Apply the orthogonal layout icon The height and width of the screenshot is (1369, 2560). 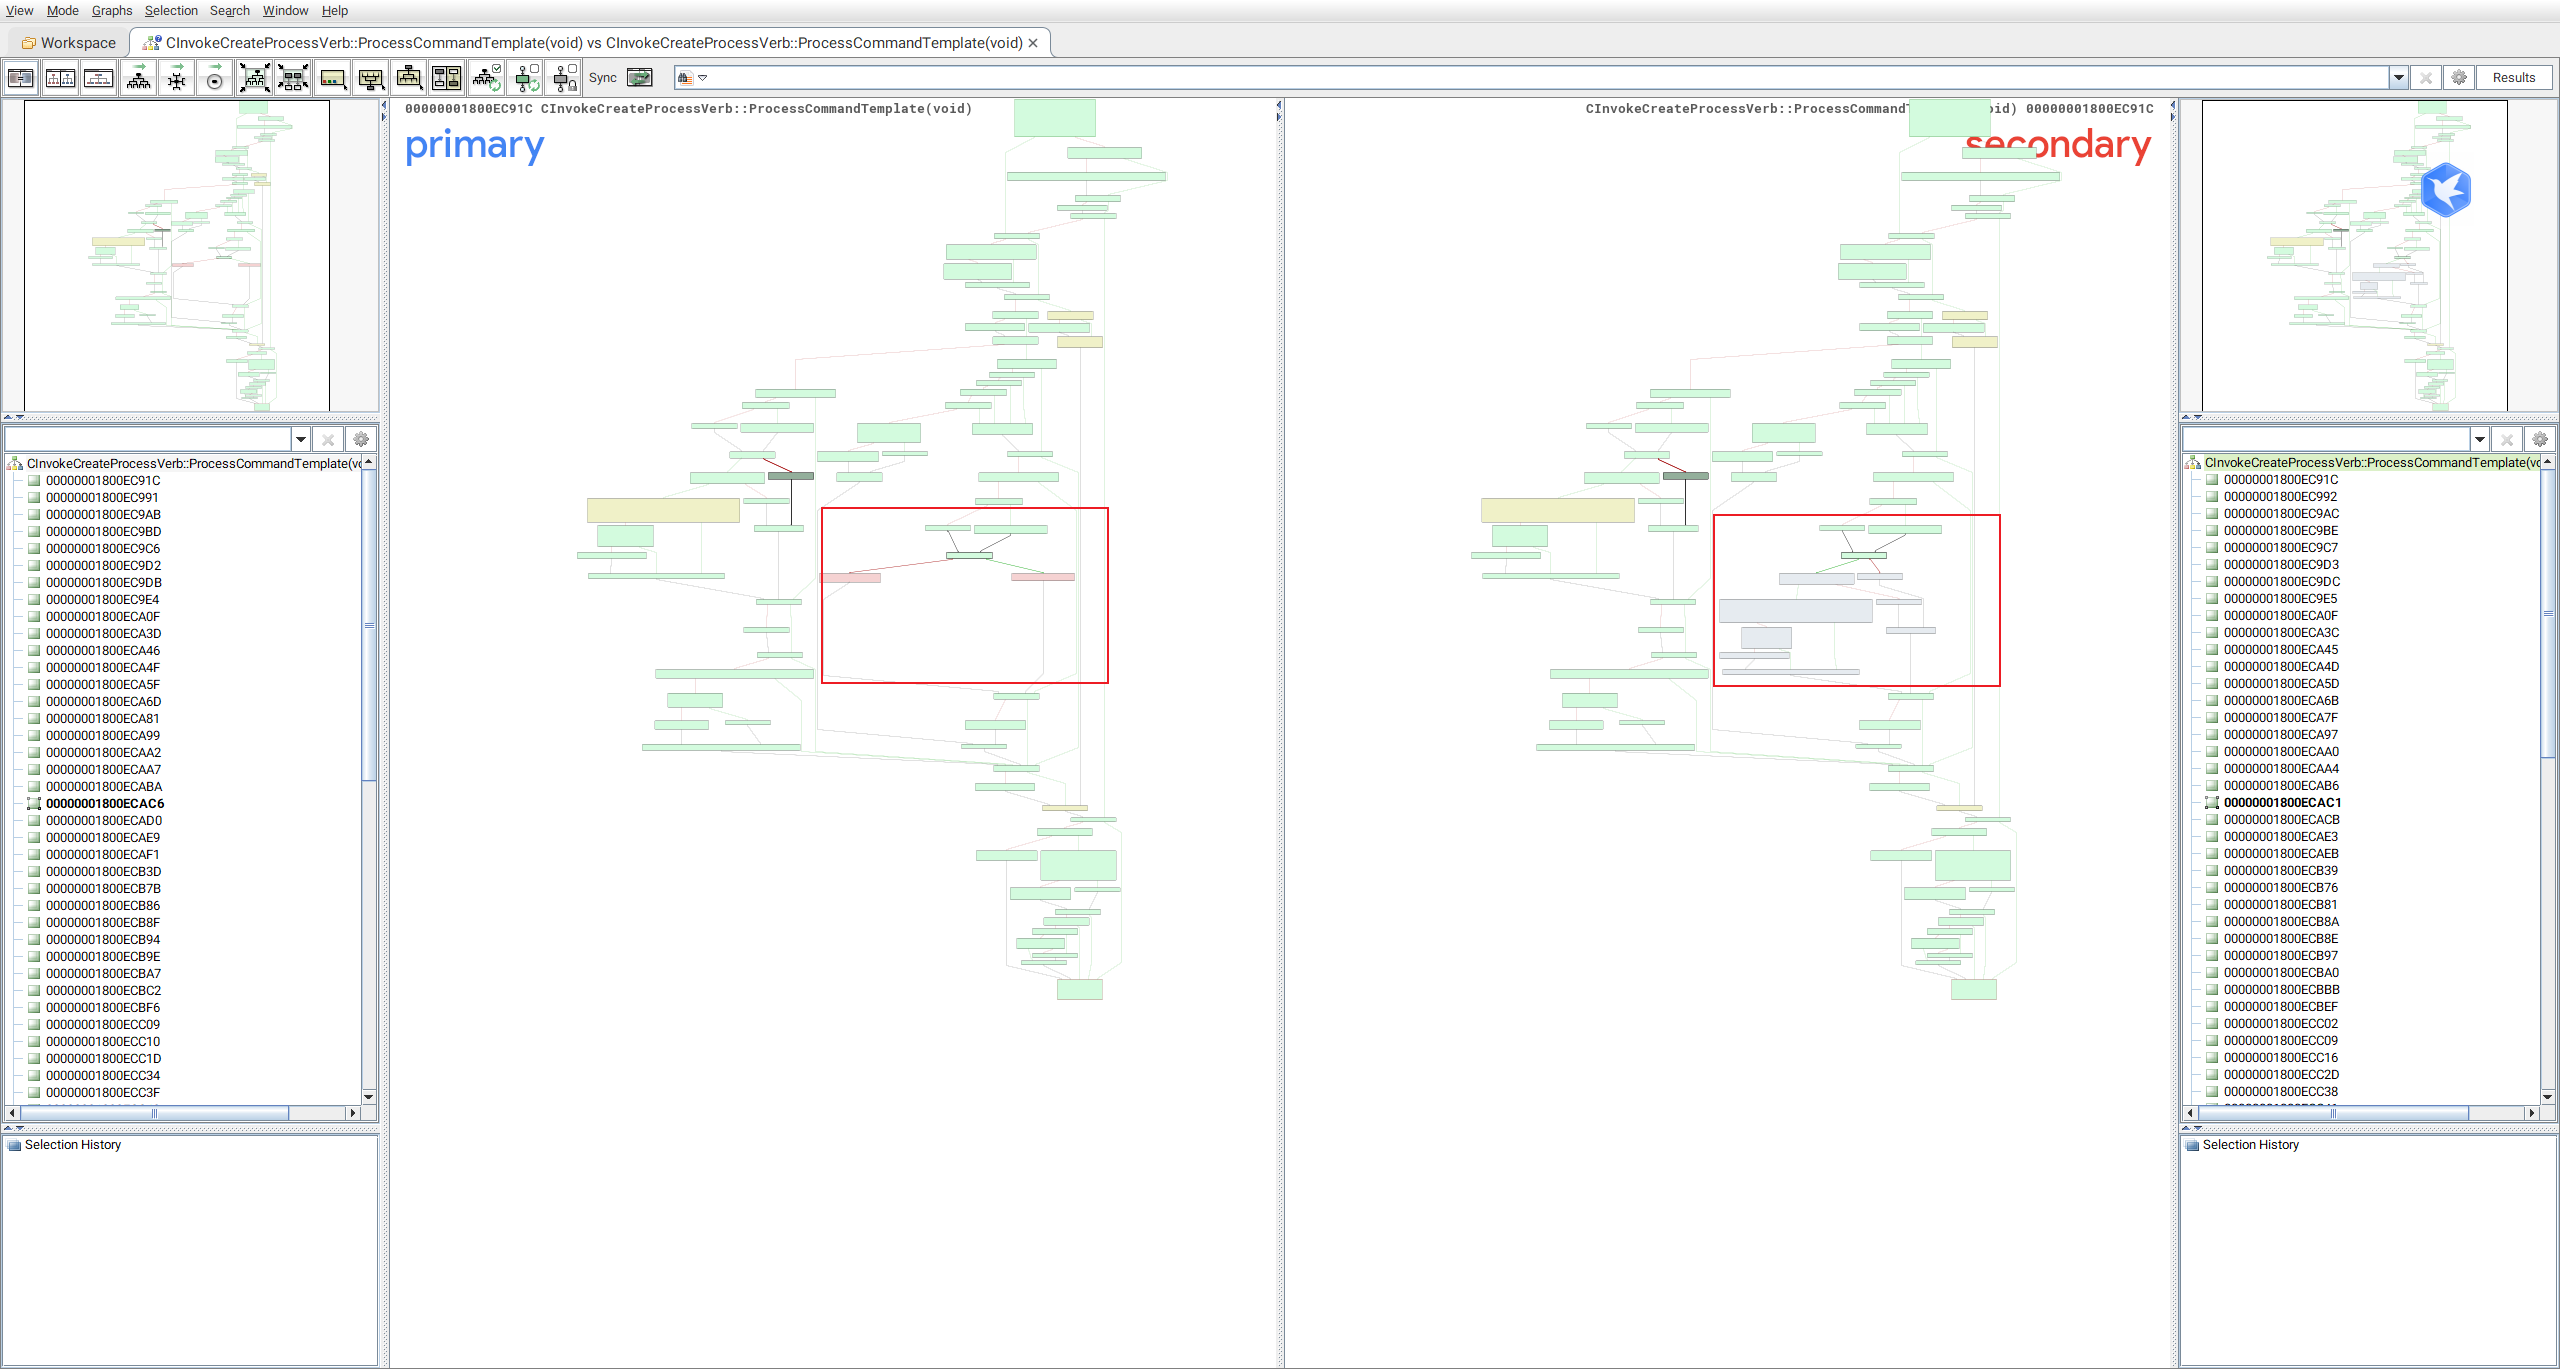(x=176, y=78)
